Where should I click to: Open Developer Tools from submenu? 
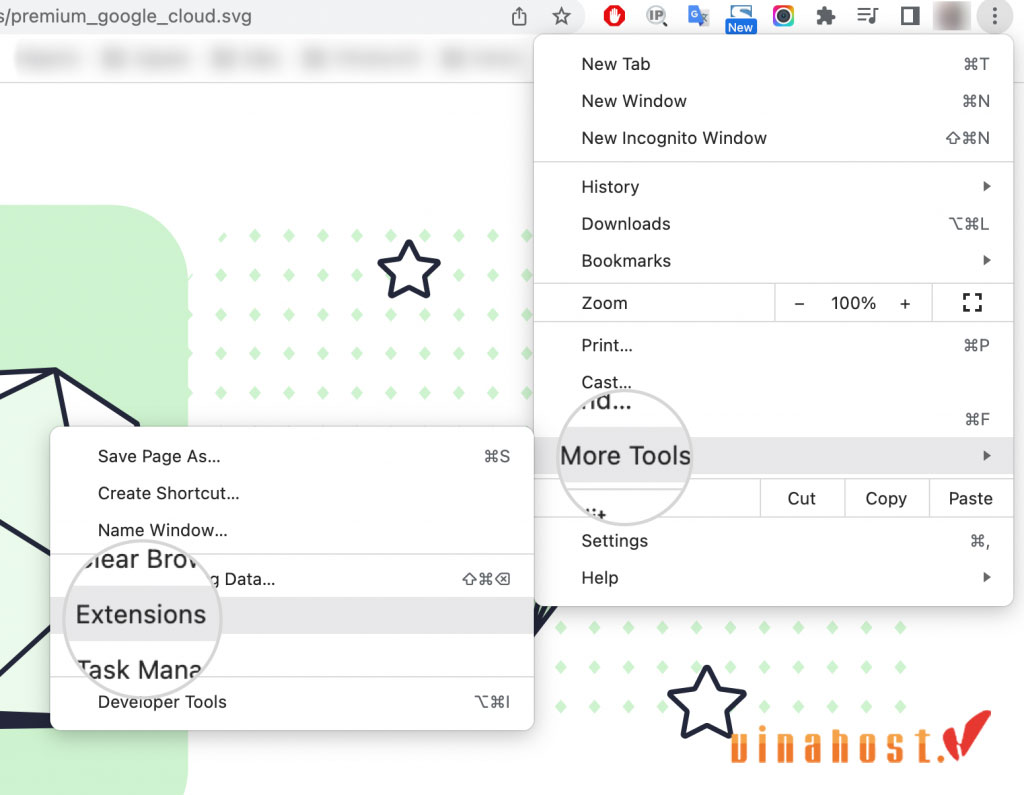292,702
